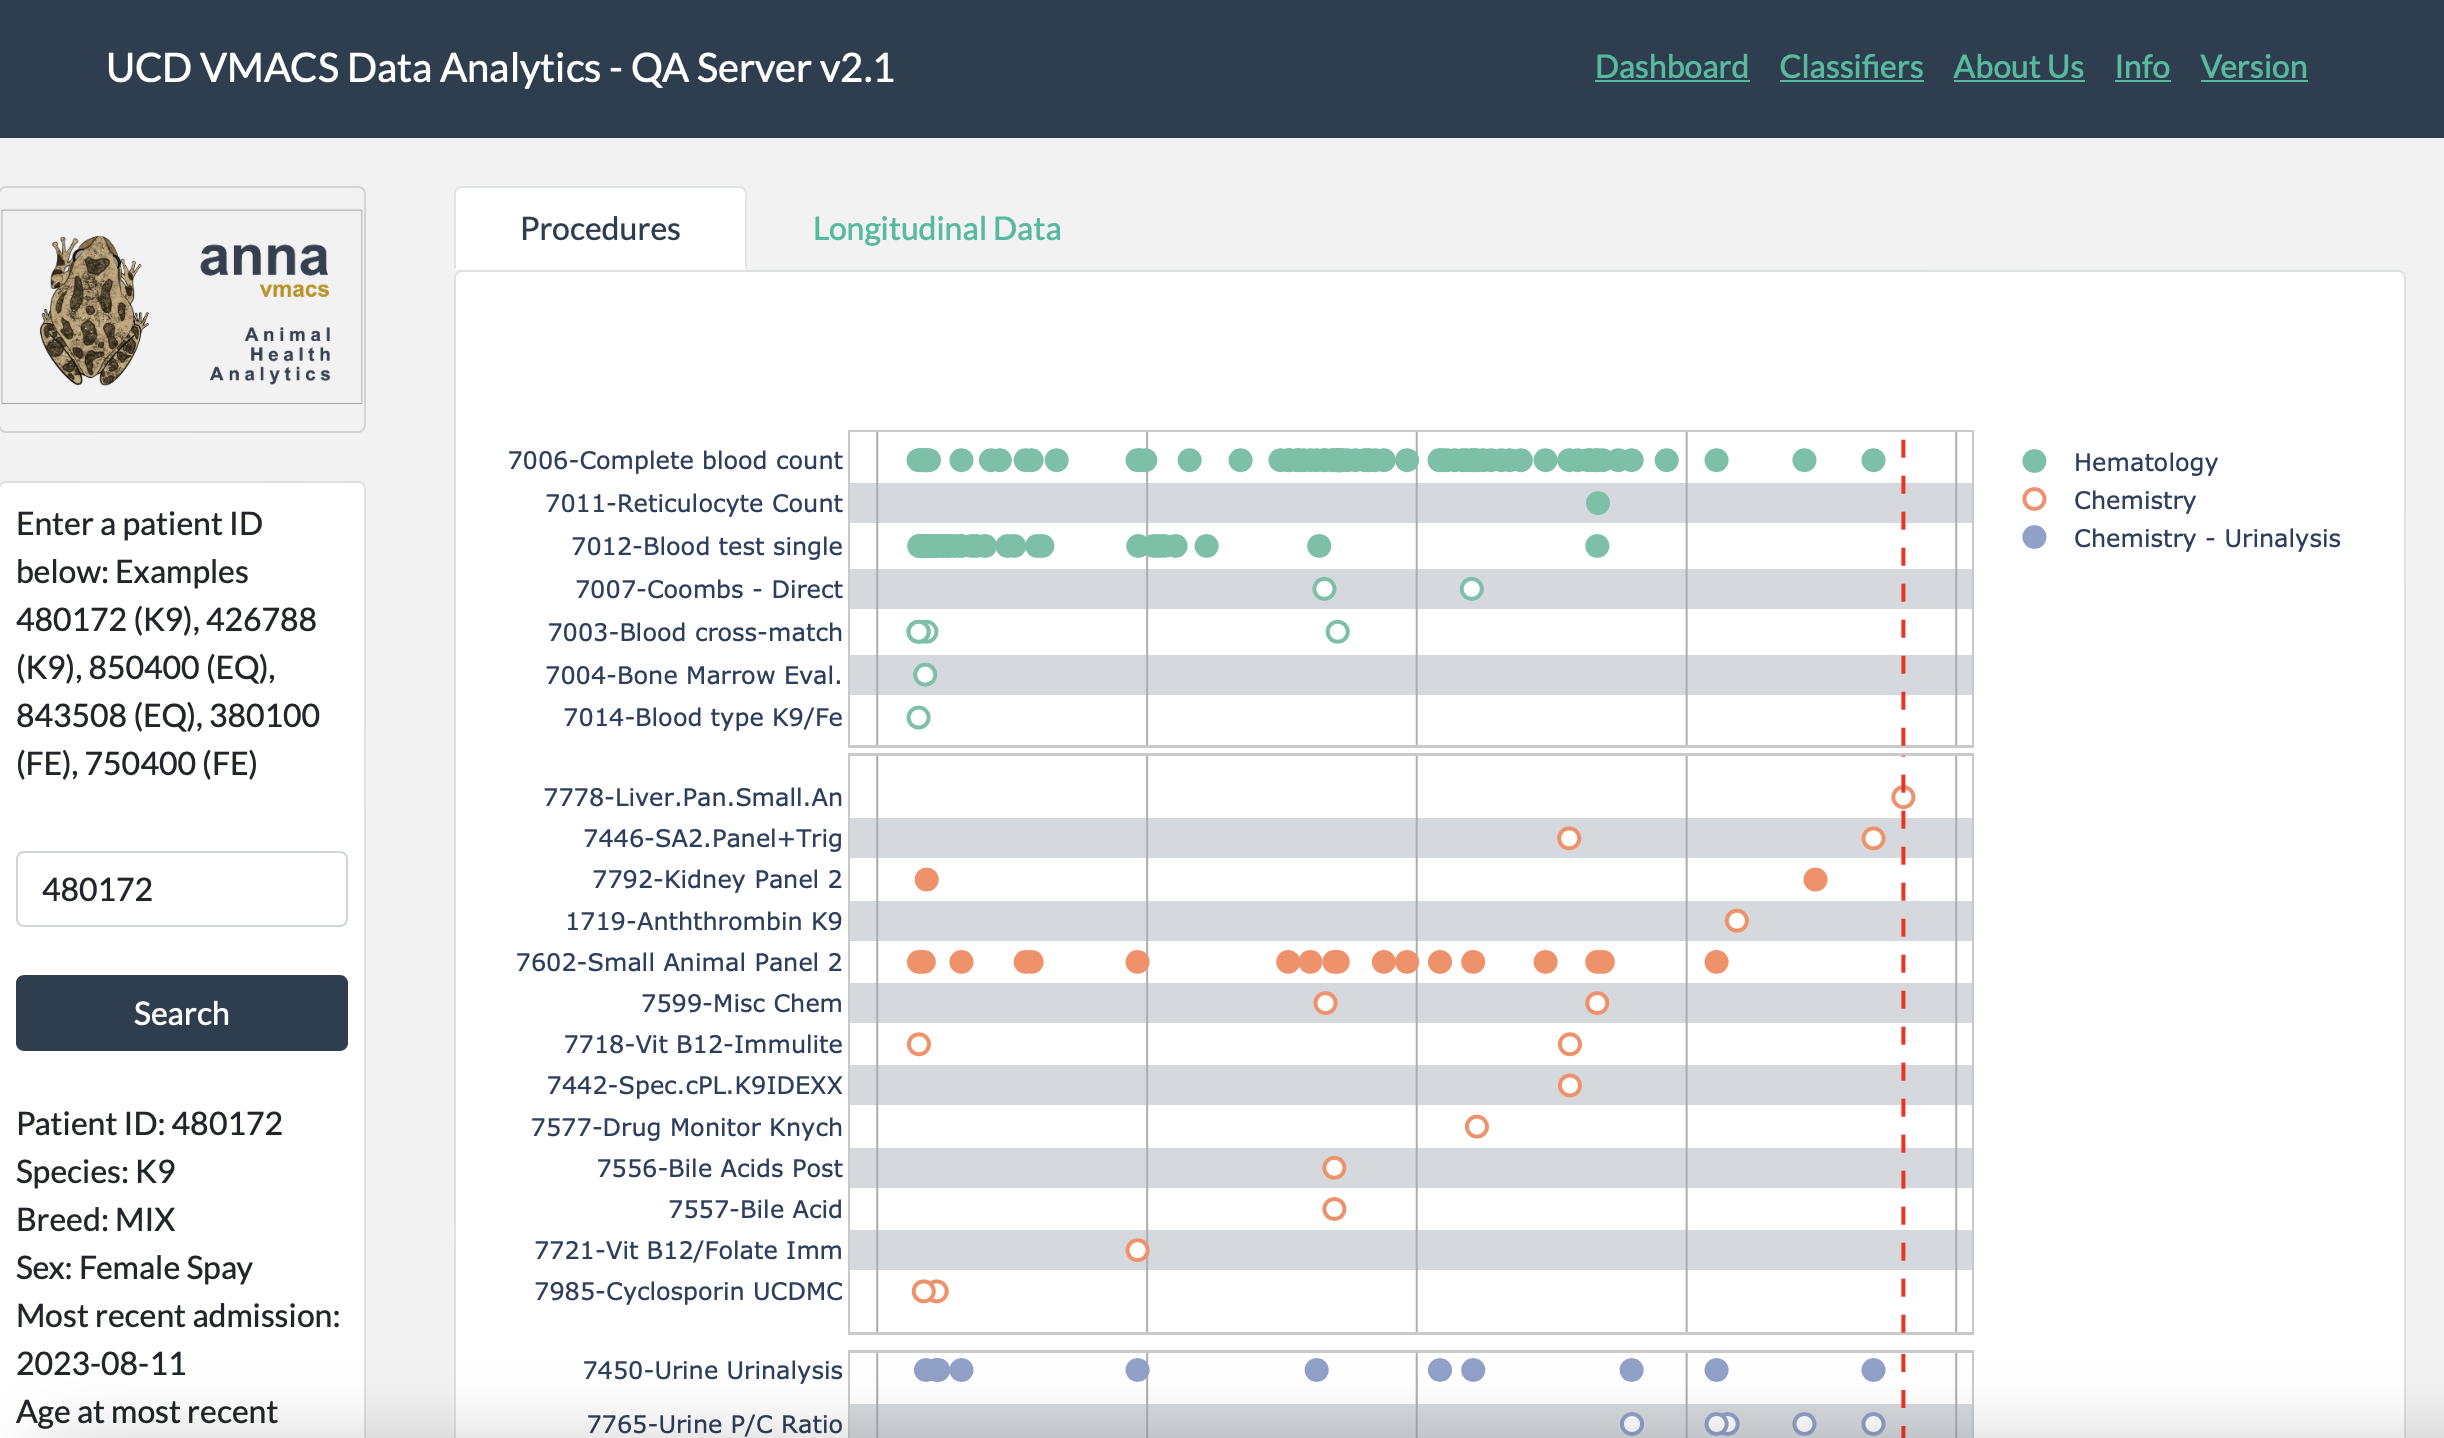The width and height of the screenshot is (2444, 1438).
Task: Click the second 7007-Coombs - Direct marker
Action: pos(1471,589)
